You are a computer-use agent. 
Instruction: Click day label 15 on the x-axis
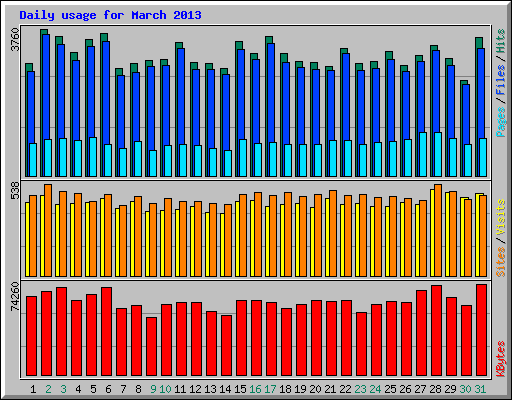[x=240, y=389]
